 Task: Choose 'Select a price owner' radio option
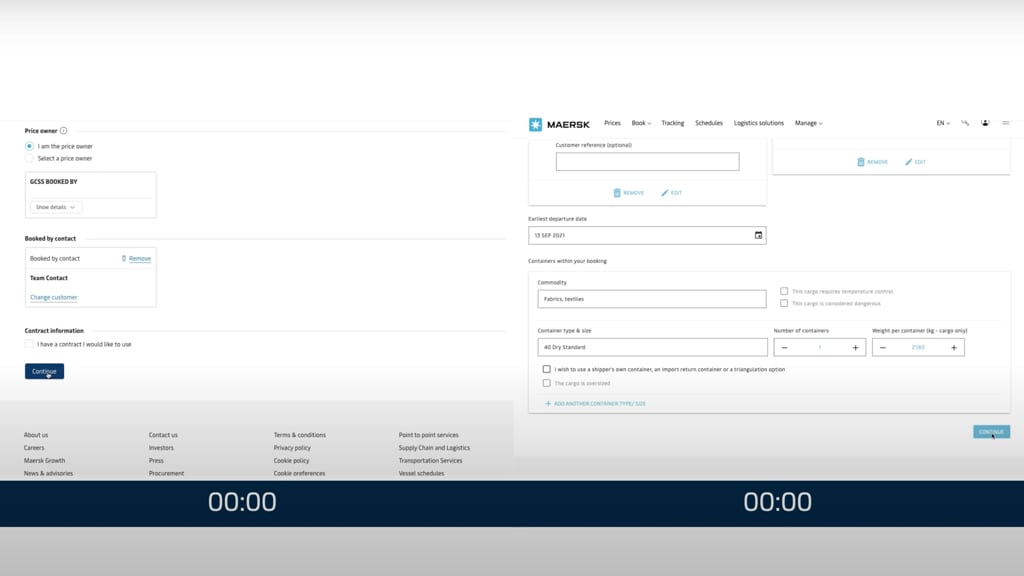coord(29,158)
